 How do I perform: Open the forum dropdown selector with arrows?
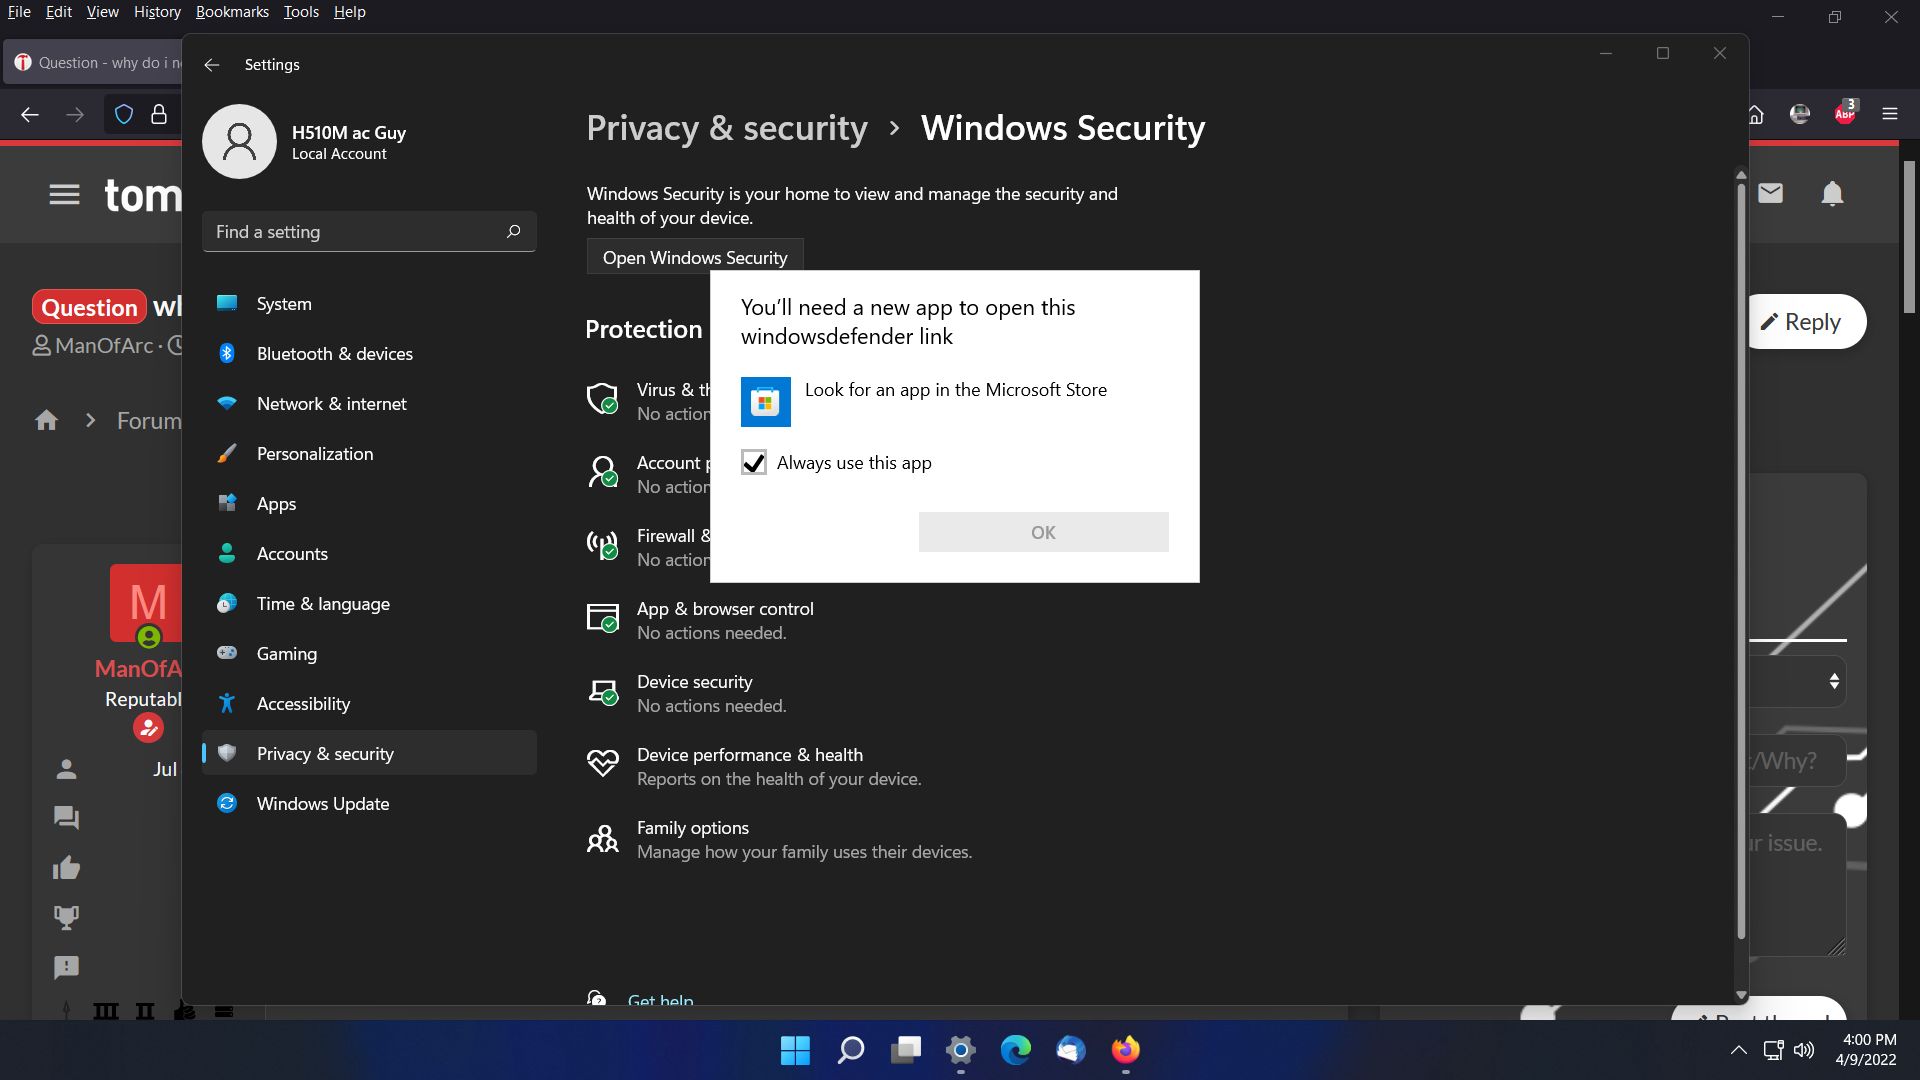click(1797, 681)
